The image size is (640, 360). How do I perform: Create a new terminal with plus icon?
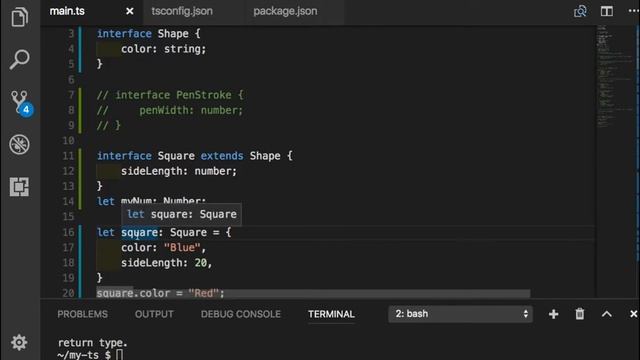553,314
